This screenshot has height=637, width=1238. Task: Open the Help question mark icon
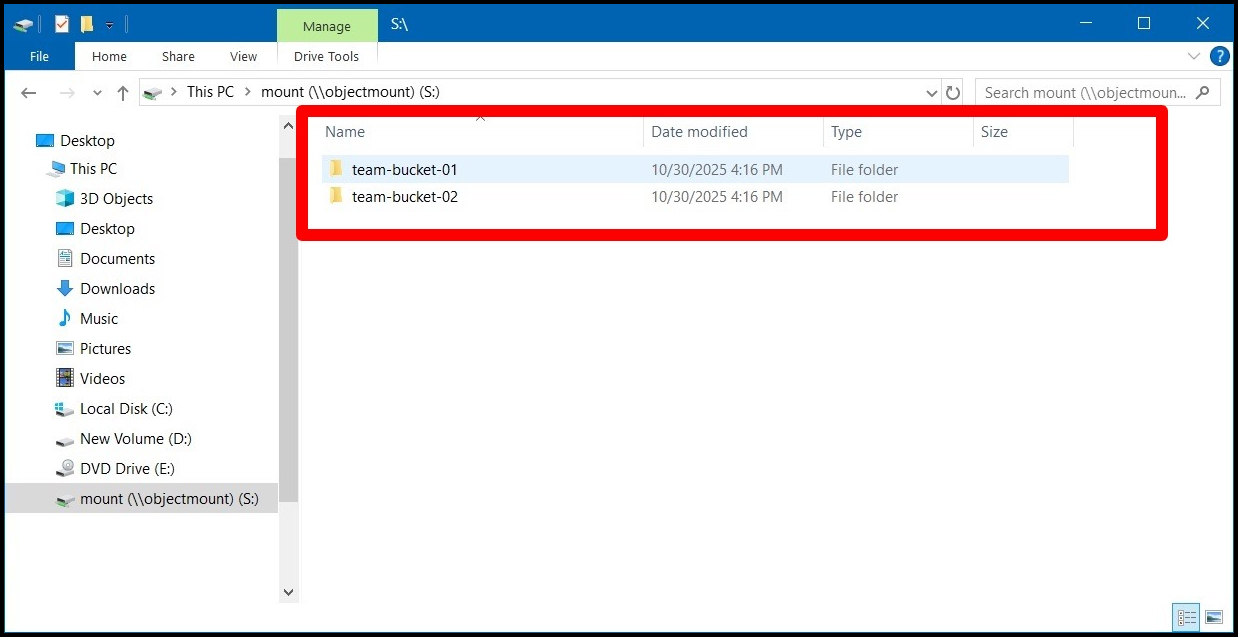point(1219,57)
